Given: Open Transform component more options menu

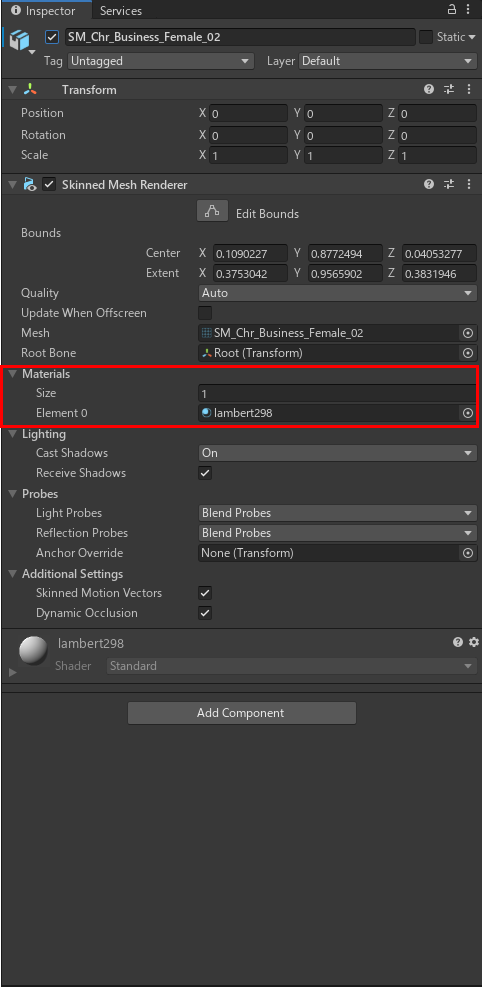Looking at the screenshot, I should tap(469, 89).
